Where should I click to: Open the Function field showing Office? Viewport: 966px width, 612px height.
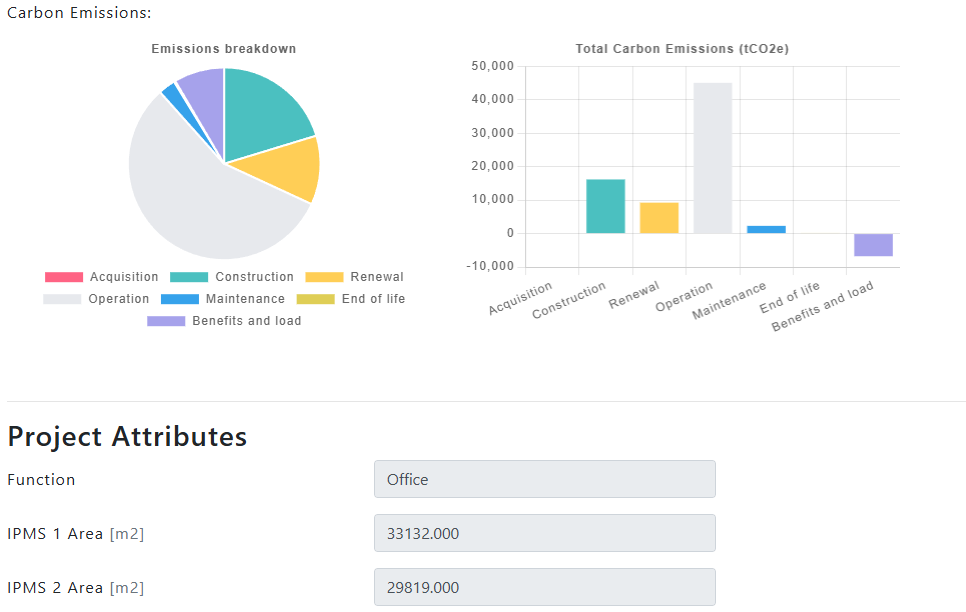point(544,479)
